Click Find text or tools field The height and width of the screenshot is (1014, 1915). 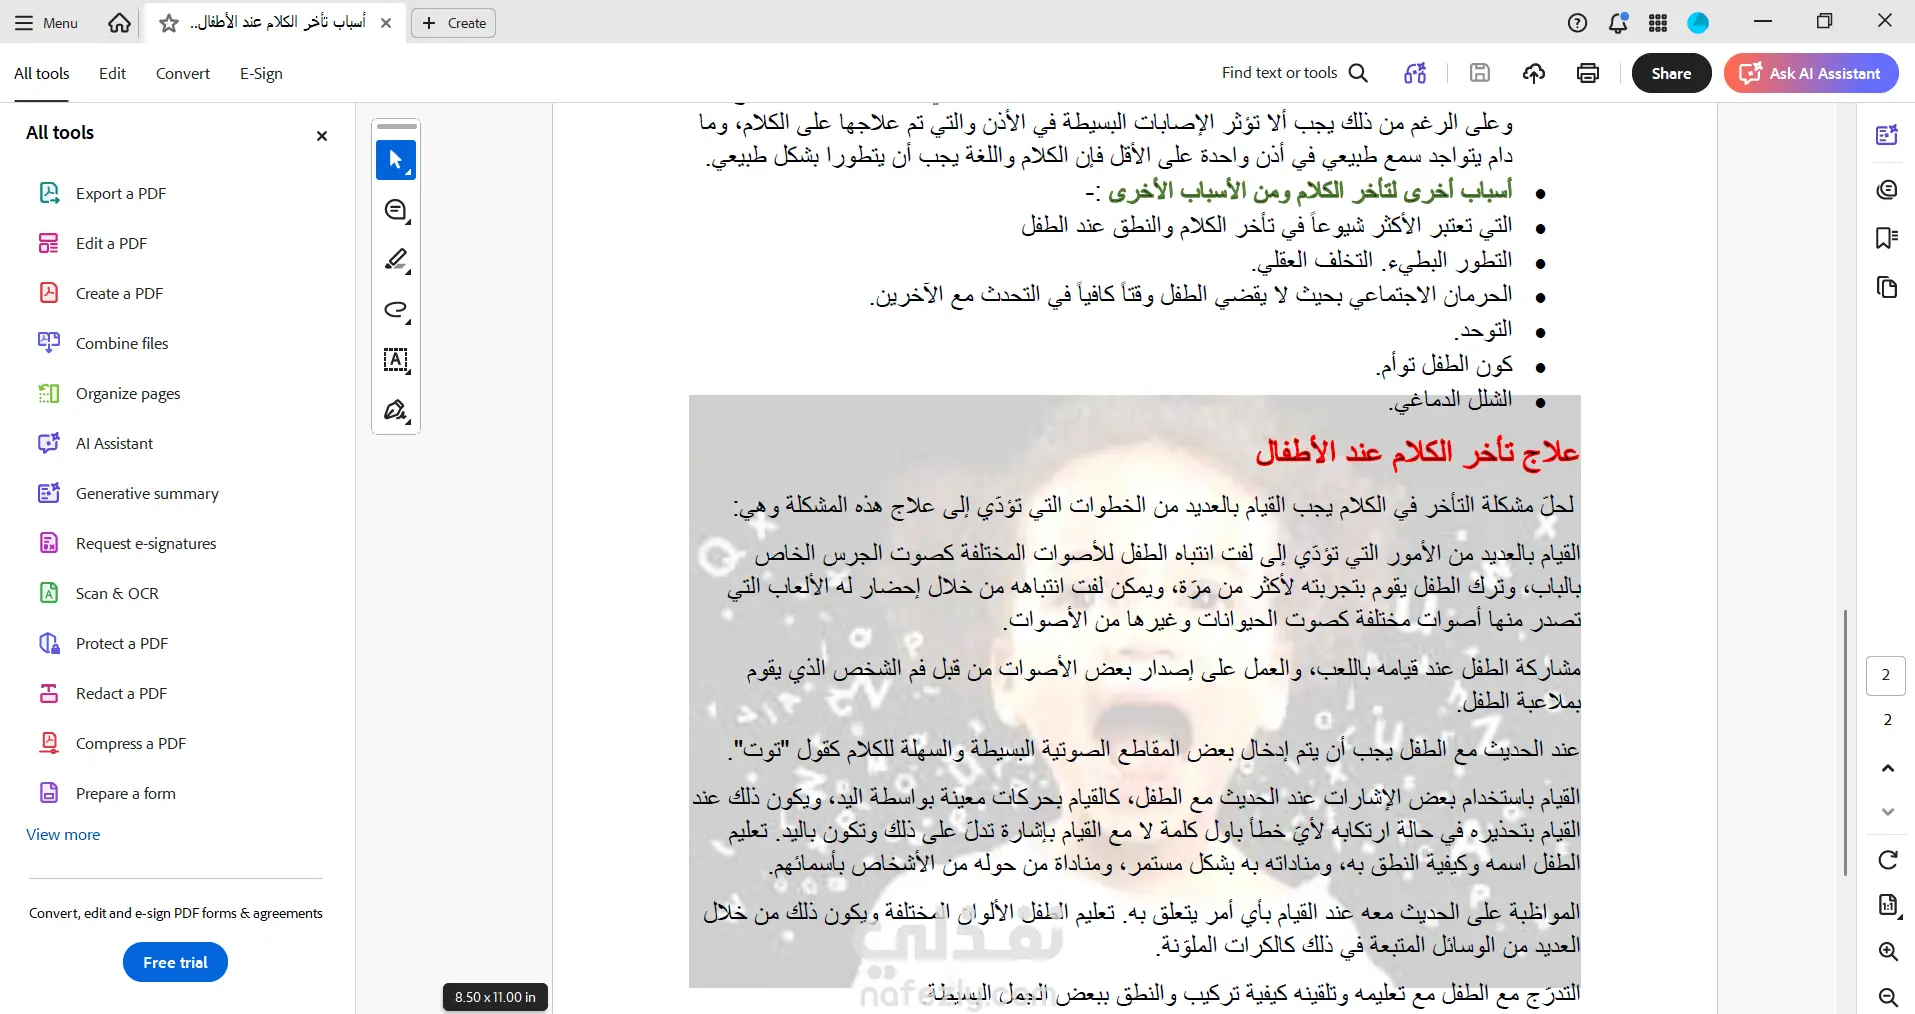click(1279, 73)
